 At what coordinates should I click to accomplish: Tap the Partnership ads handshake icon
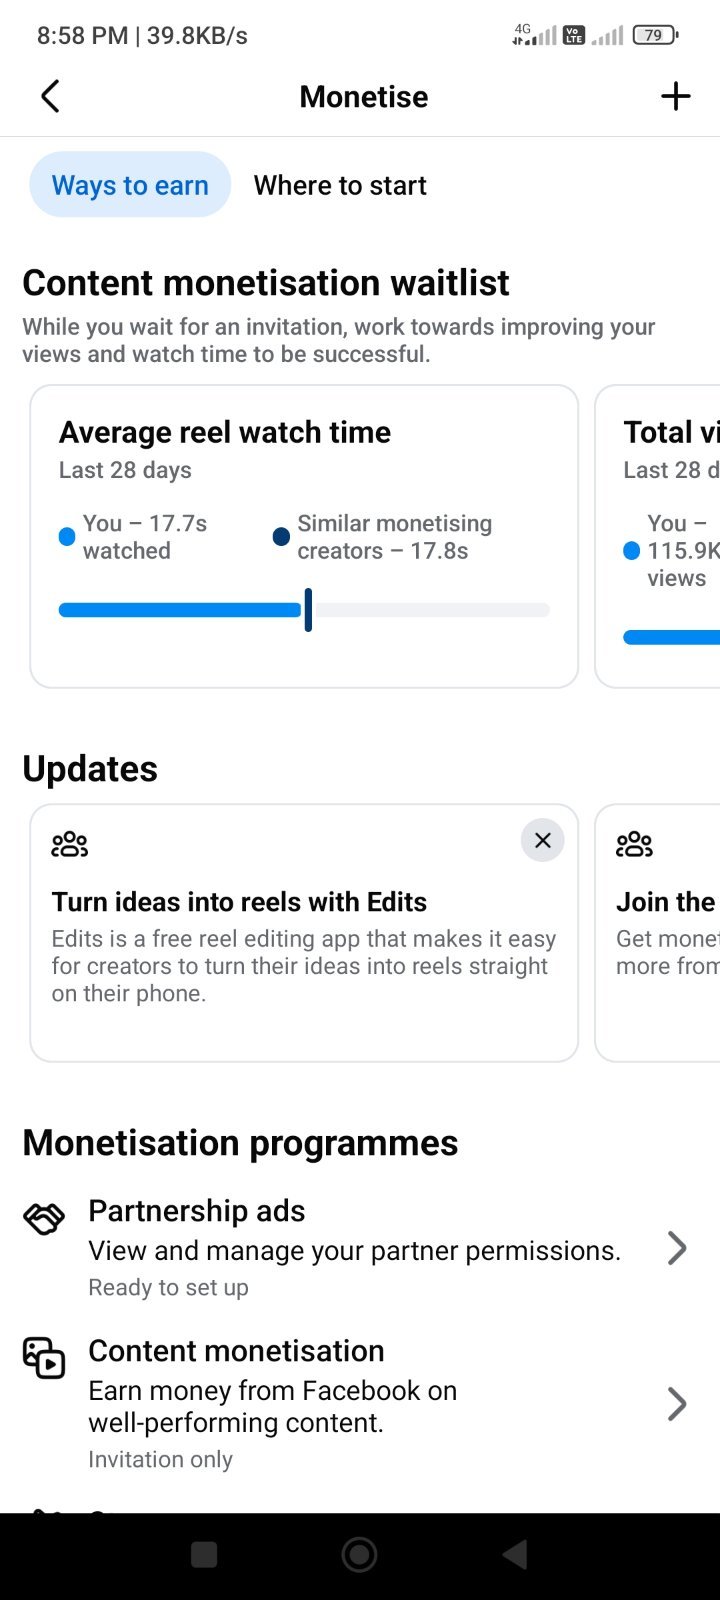coord(44,1217)
